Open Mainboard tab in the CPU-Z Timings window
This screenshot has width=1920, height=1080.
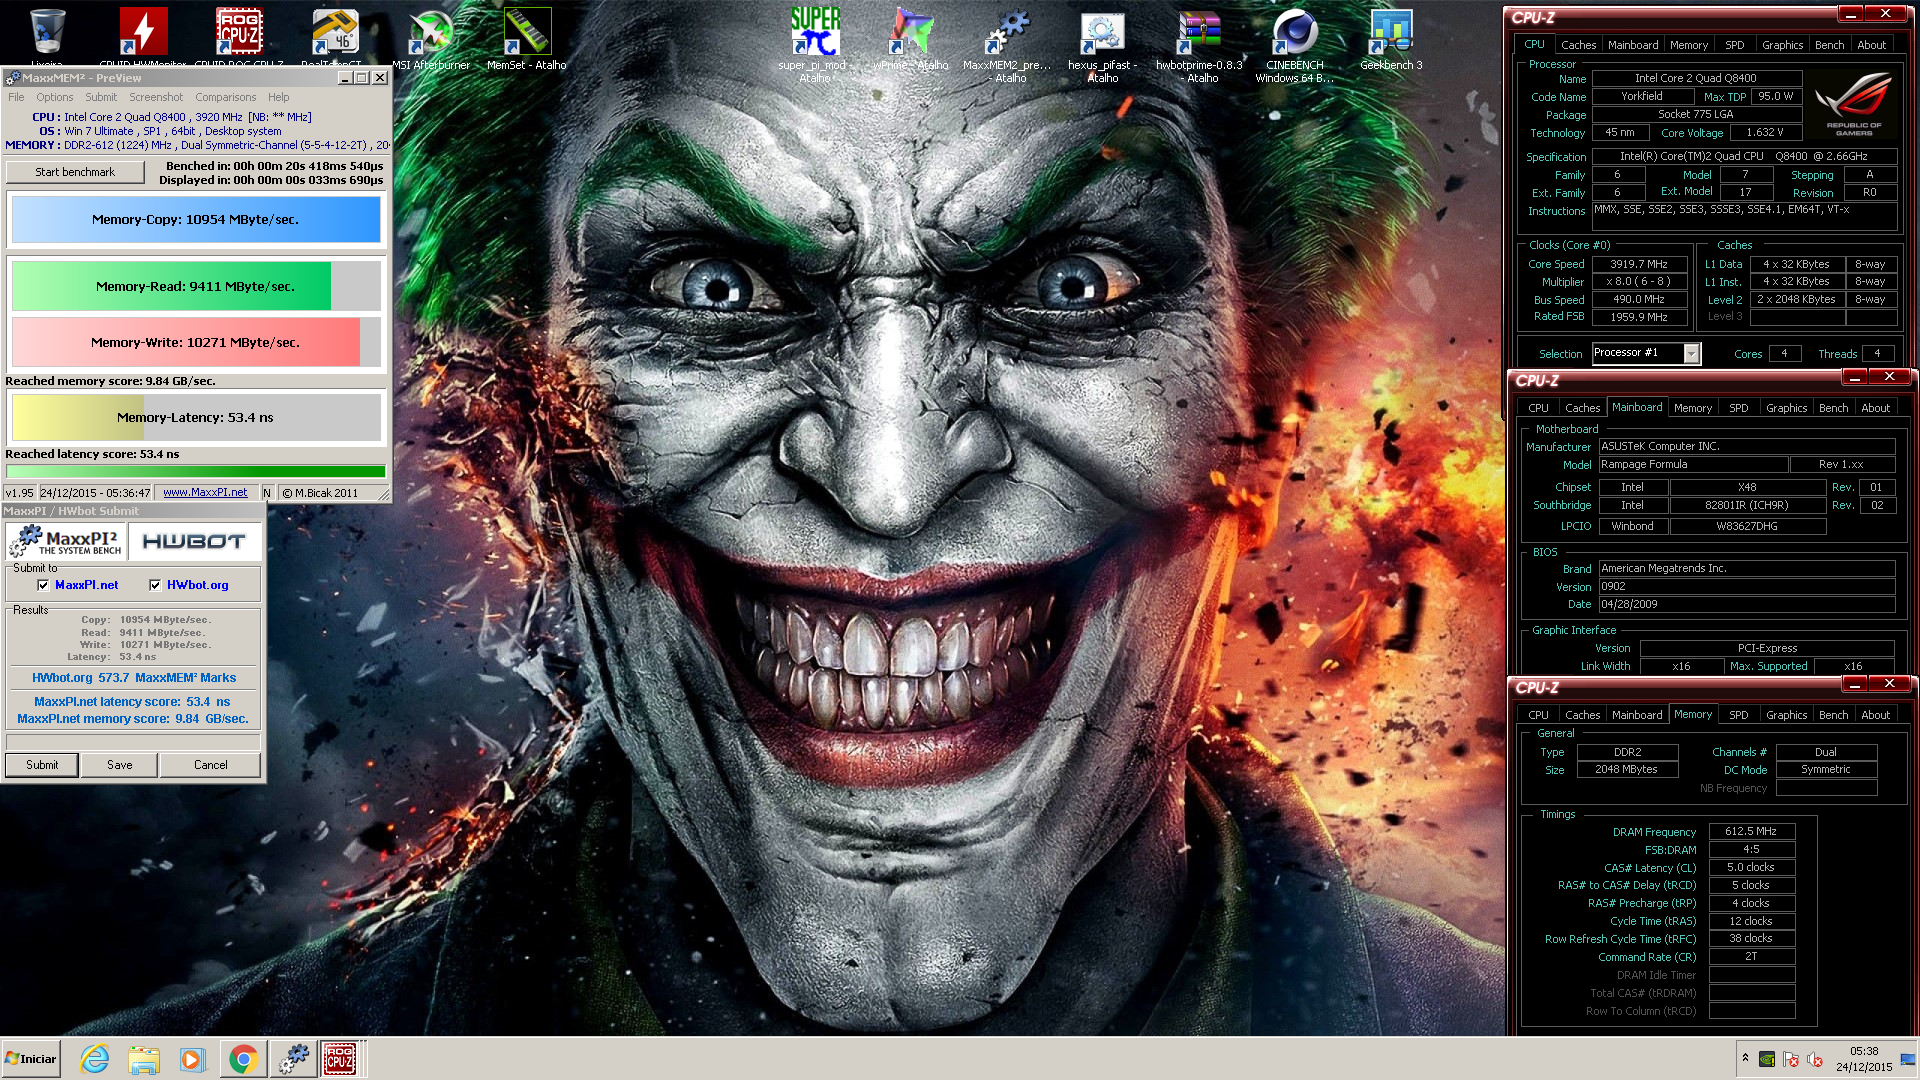(x=1636, y=715)
